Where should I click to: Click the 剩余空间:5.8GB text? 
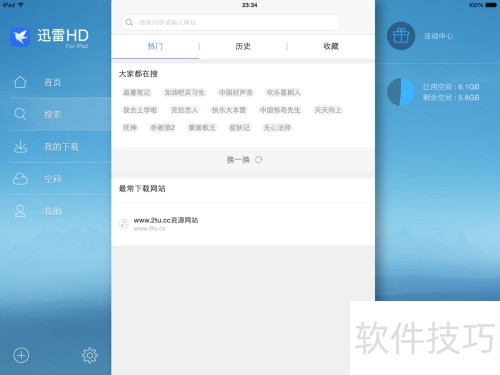point(451,98)
